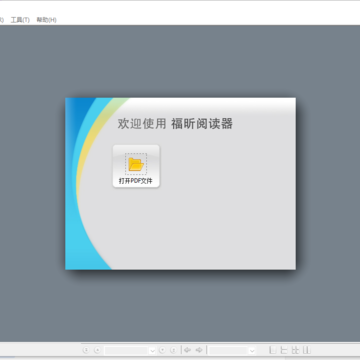The image size is (360, 360).
Task: Click the zoom level input field
Action: pyautogui.click(x=228, y=350)
